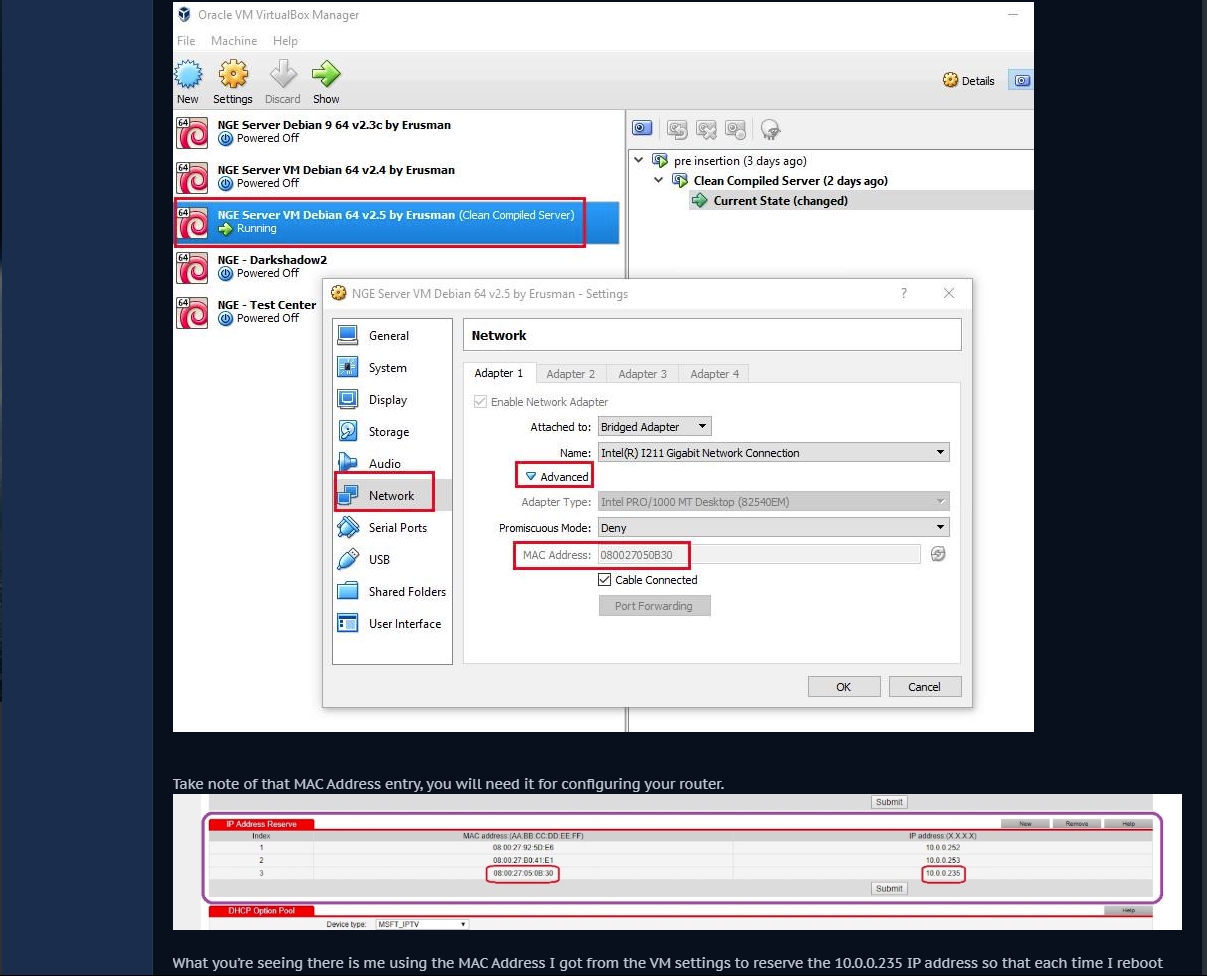
Task: Click the green Show arrow toolbar icon
Action: point(326,81)
